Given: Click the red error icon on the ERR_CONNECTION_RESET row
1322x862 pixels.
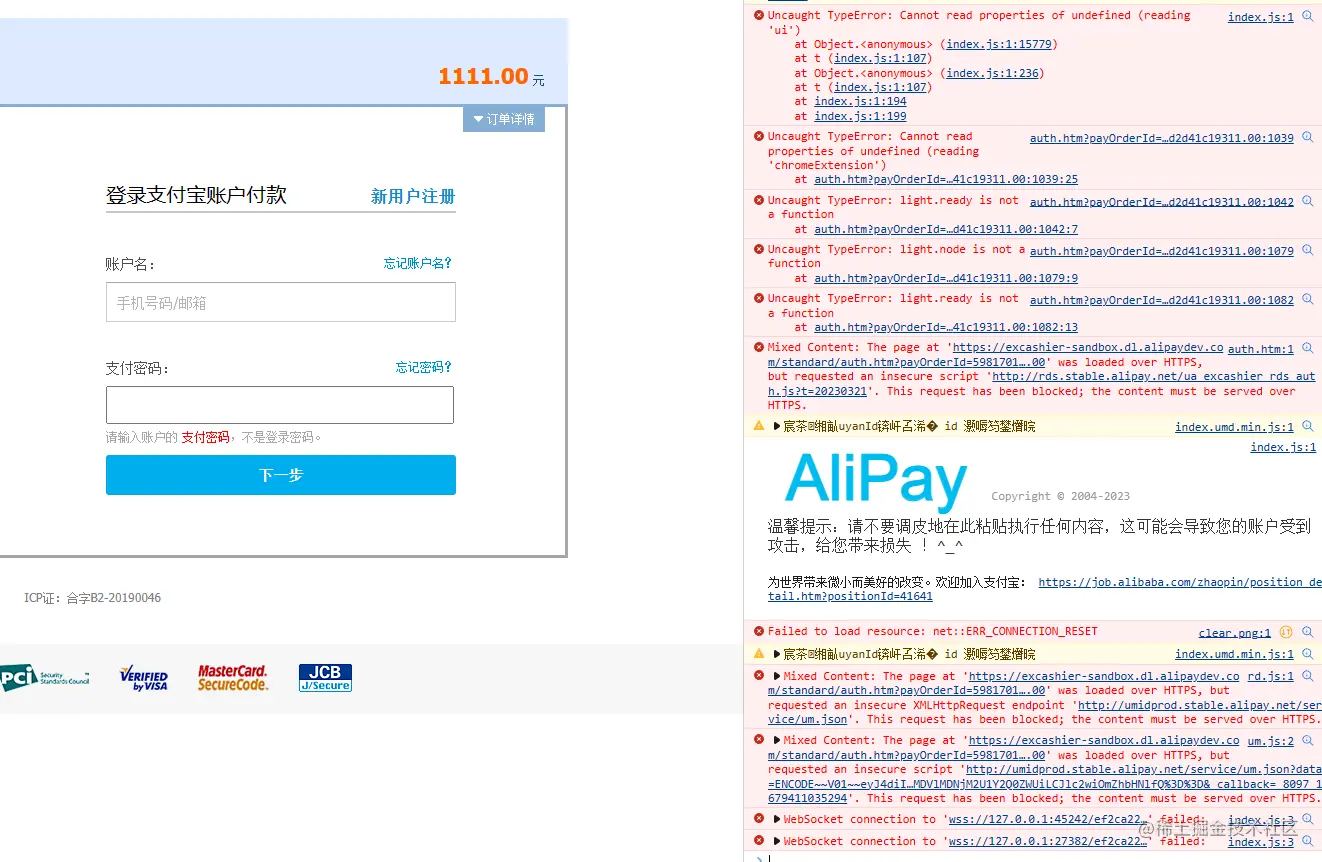Looking at the screenshot, I should (x=759, y=631).
